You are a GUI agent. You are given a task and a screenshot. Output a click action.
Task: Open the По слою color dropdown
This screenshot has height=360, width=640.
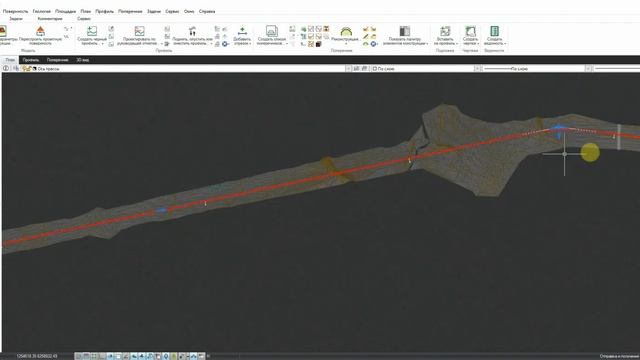point(477,69)
